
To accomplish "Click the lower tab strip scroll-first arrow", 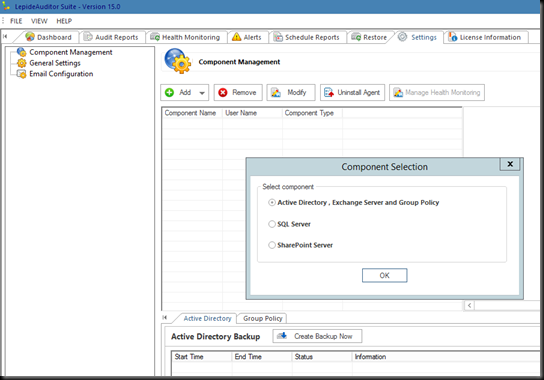I will click(165, 317).
